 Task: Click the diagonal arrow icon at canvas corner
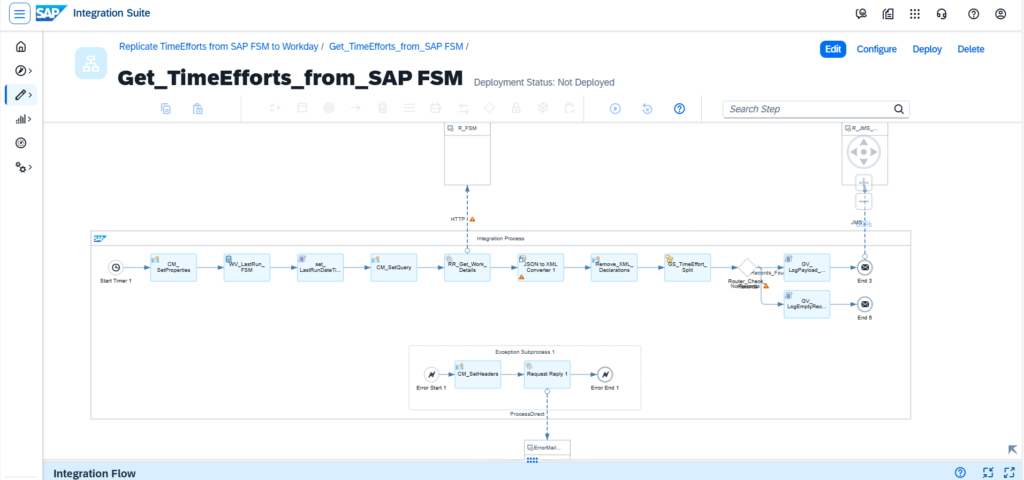click(x=1012, y=449)
